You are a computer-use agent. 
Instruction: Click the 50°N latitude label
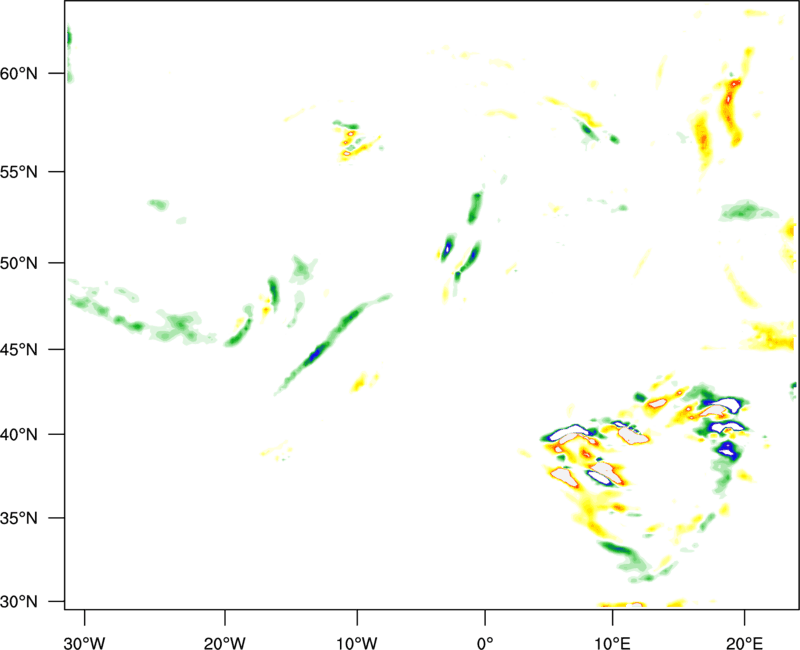[x=19, y=263]
